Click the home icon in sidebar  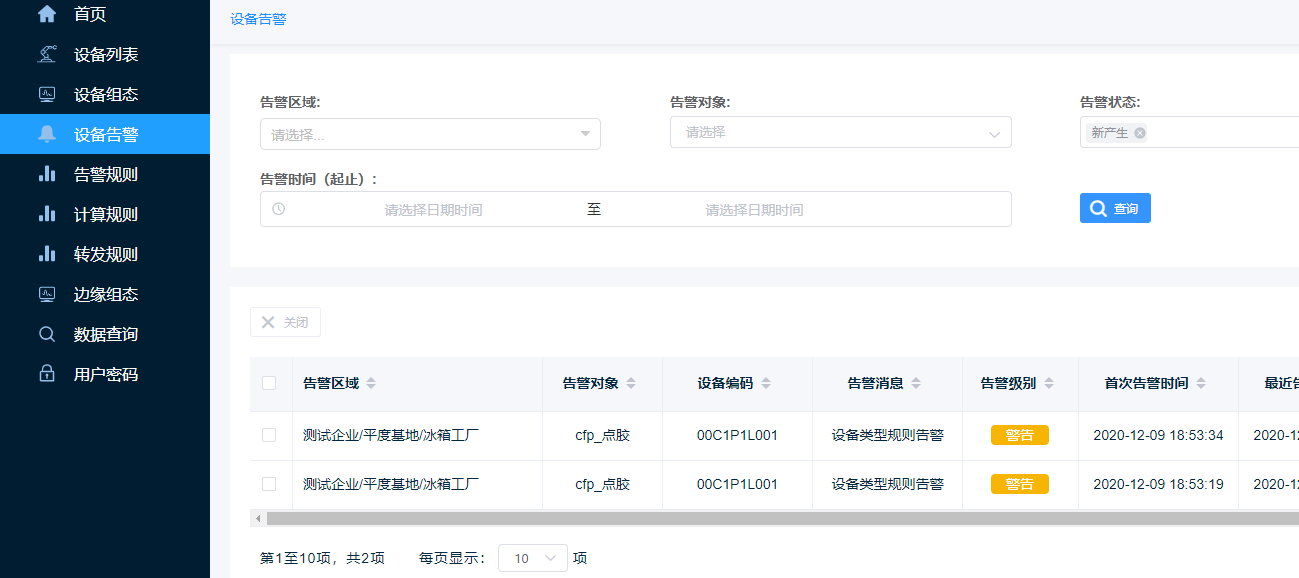(47, 14)
